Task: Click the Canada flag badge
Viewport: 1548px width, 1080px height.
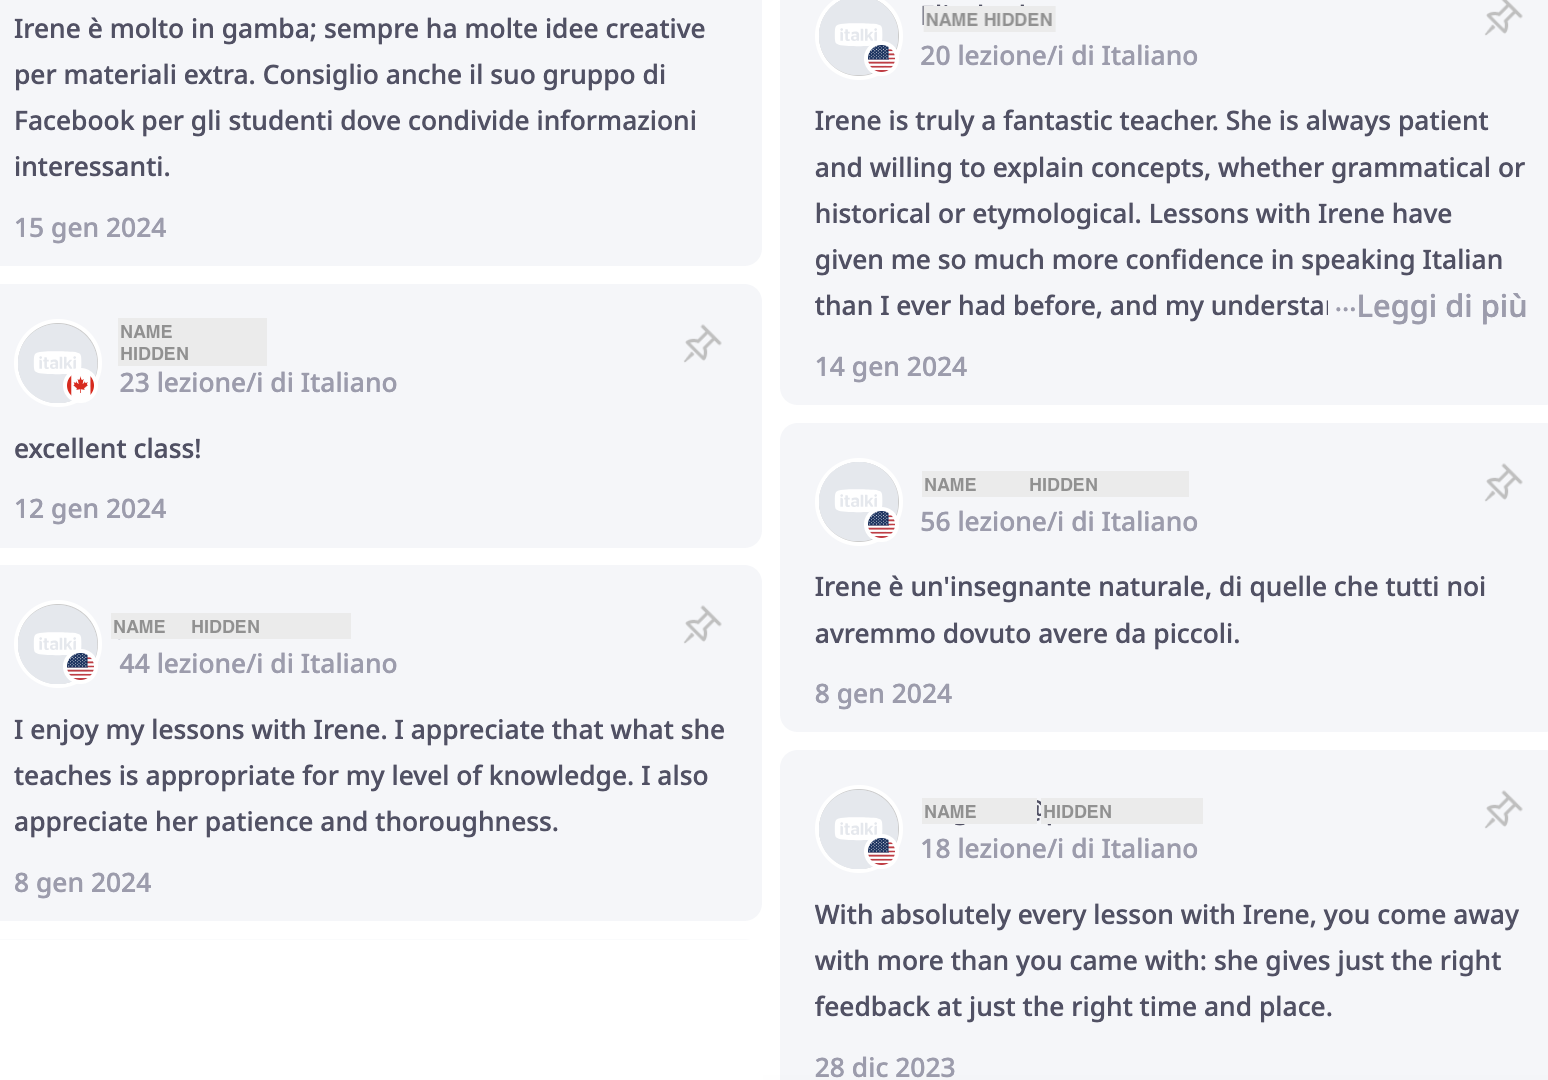Action: 80,385
